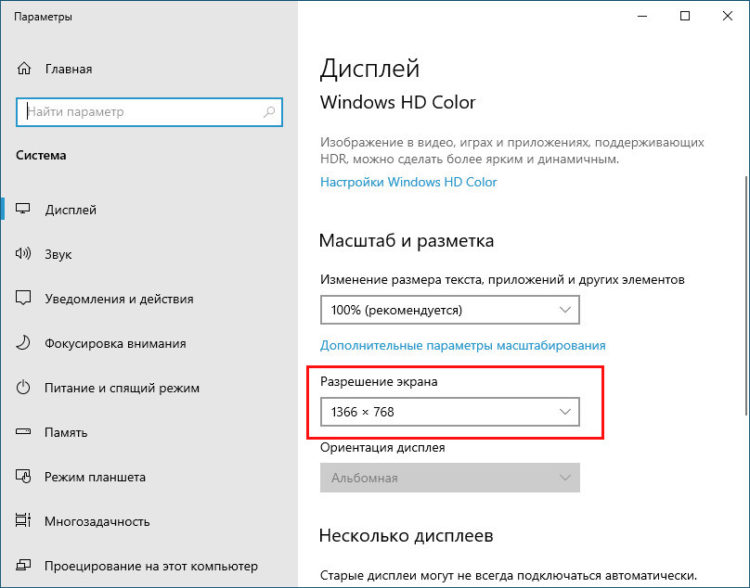Open the Tablet mode icon
Image resolution: width=750 pixels, height=588 pixels.
24,477
